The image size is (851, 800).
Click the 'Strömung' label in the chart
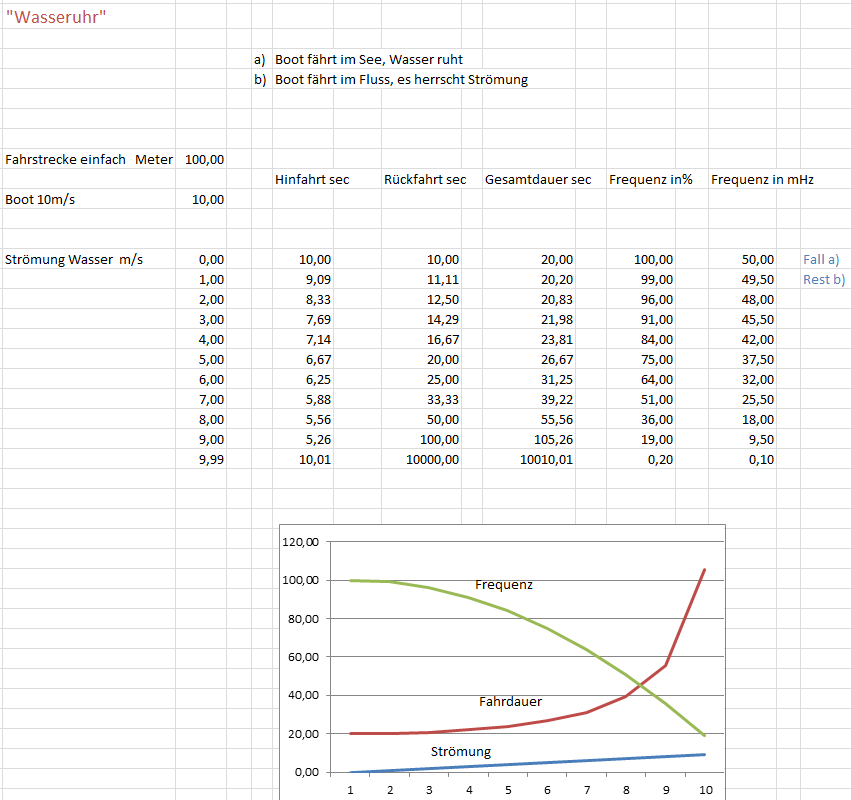(x=461, y=752)
